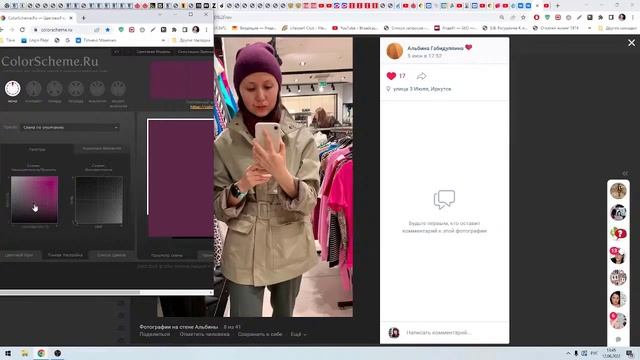Open Chrome menu in ColorScheme window
This screenshot has height=360, width=640.
coord(207,30)
